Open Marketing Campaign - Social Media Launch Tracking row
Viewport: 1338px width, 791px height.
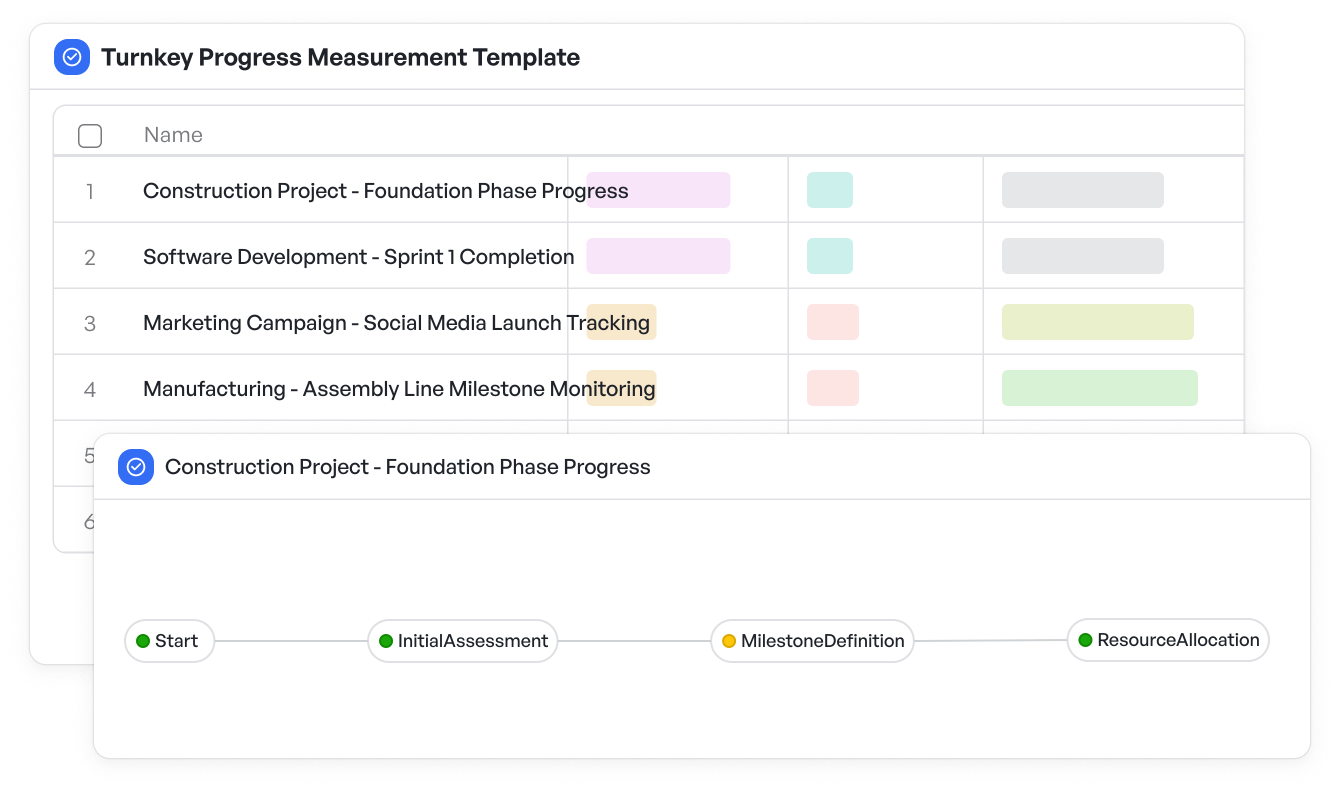point(649,322)
